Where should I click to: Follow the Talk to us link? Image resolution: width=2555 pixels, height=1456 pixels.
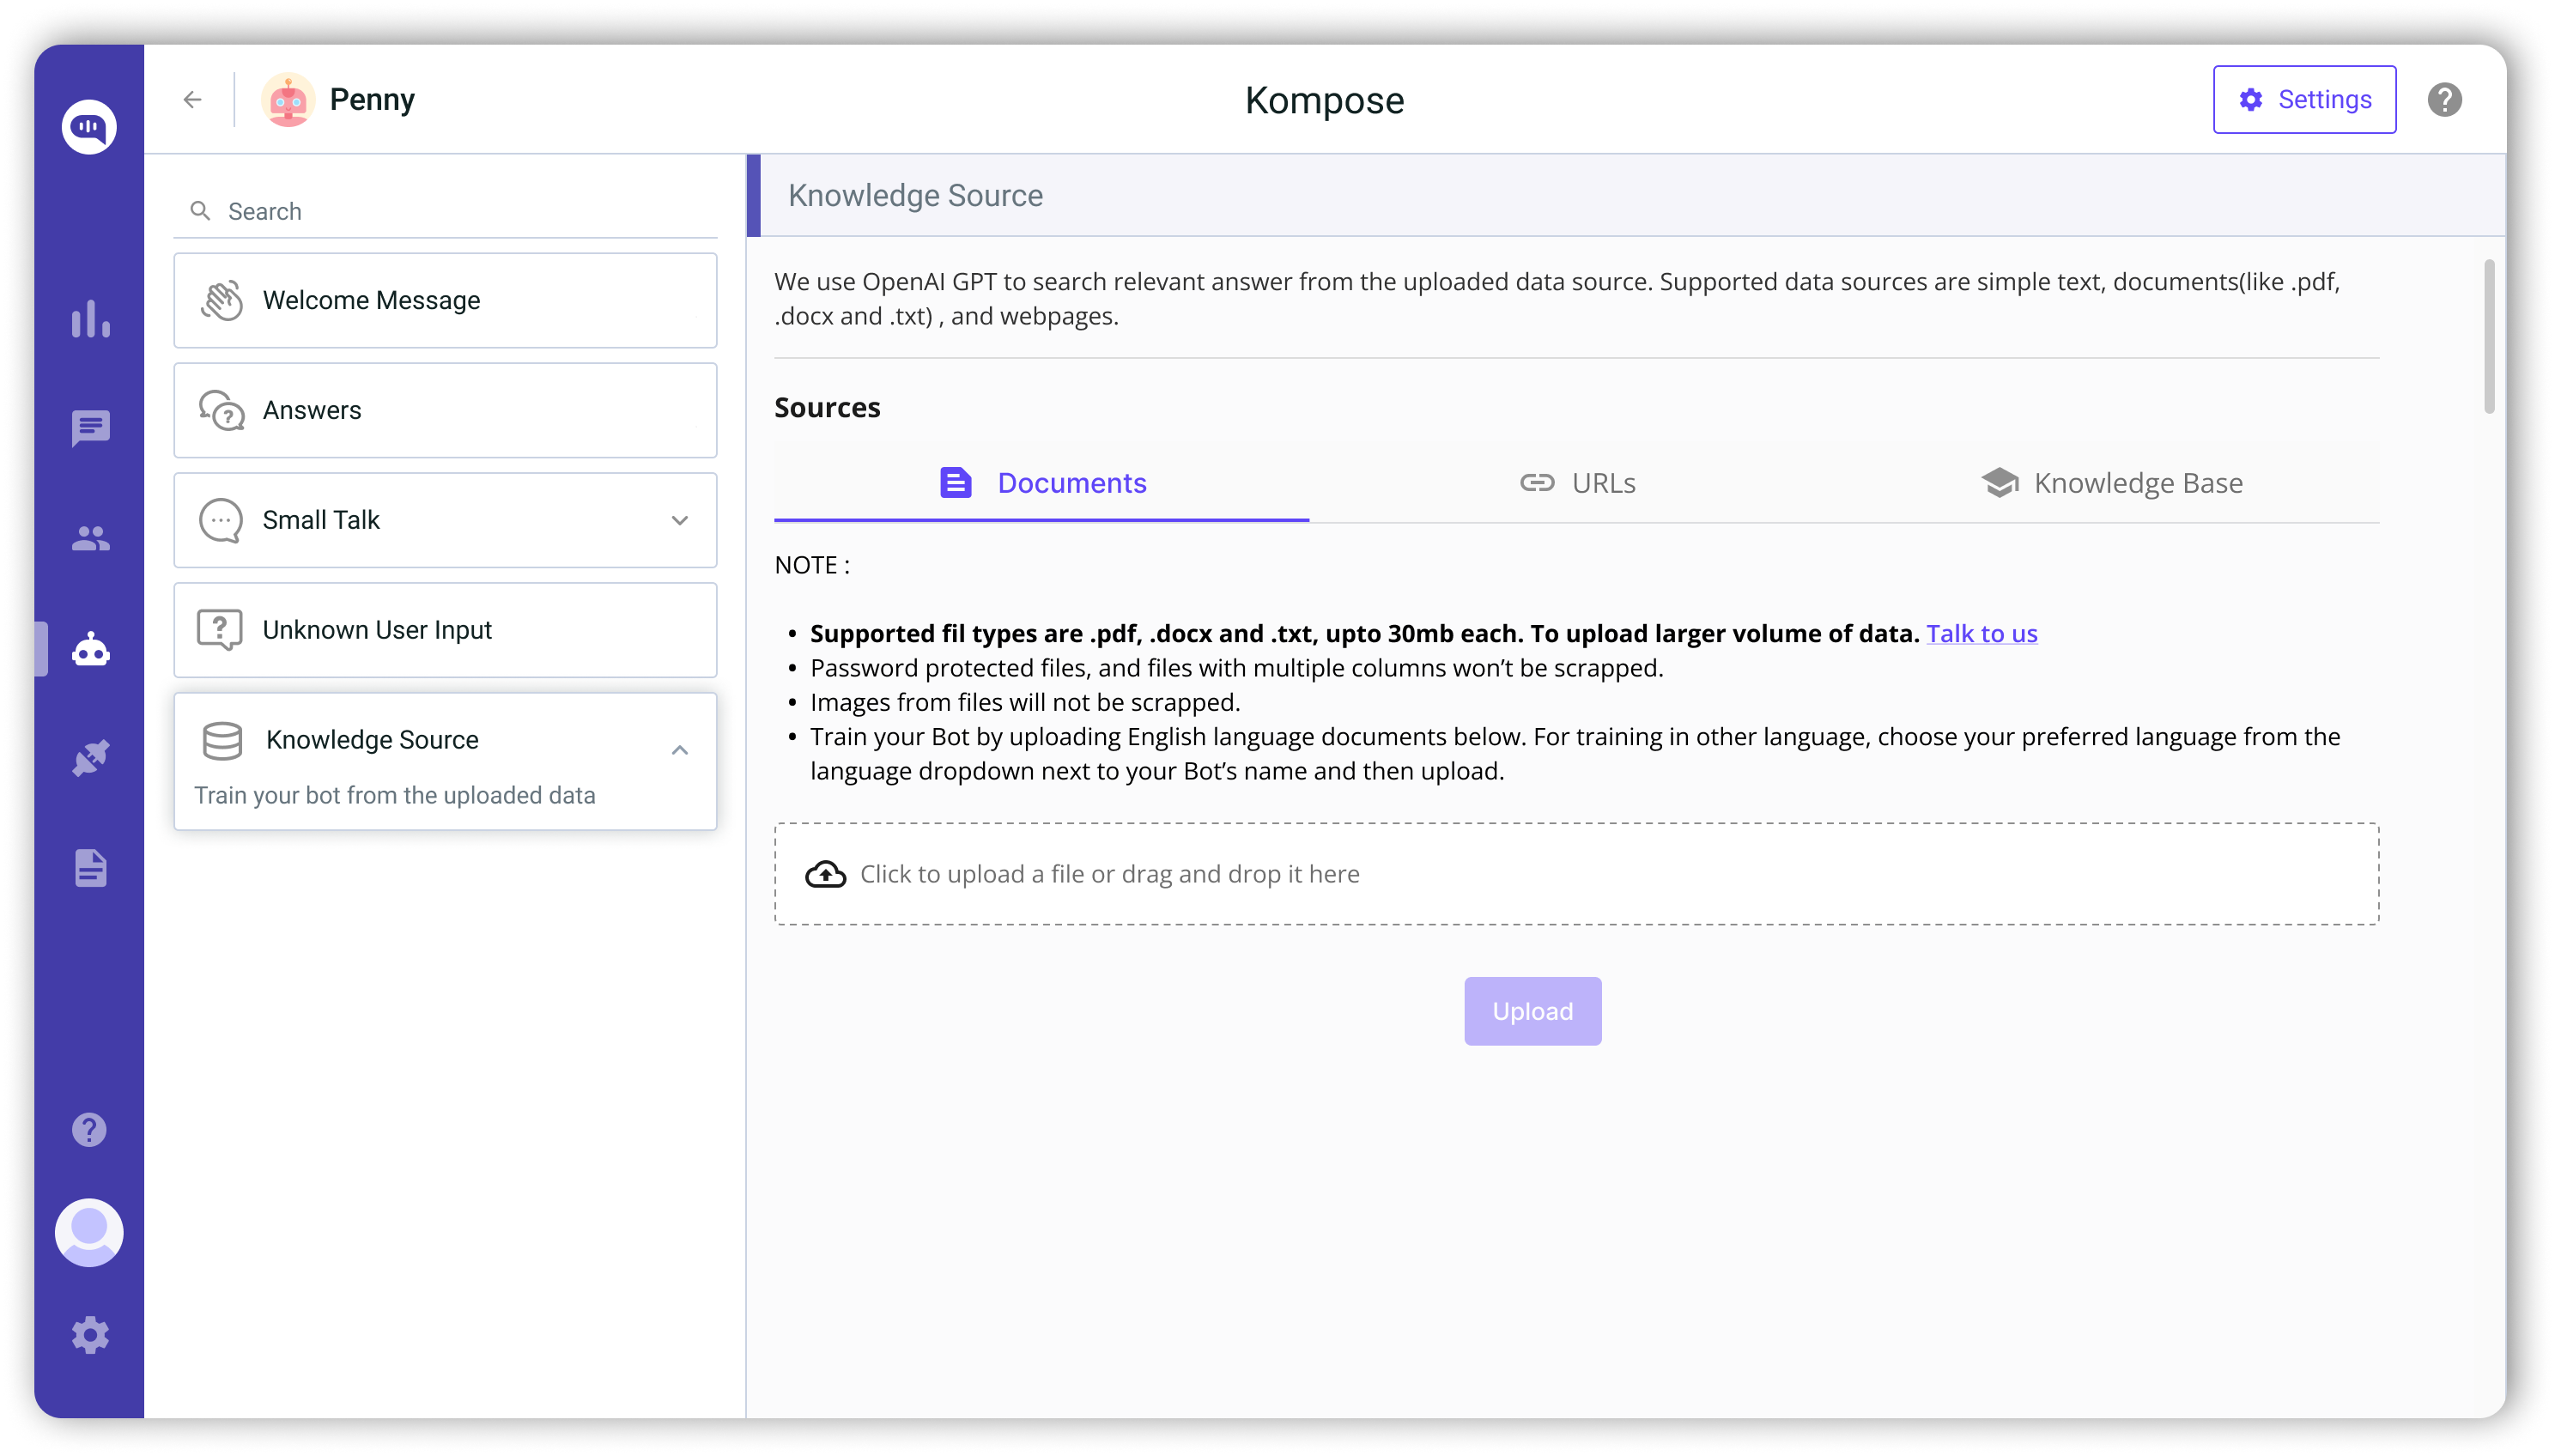[x=1981, y=632]
